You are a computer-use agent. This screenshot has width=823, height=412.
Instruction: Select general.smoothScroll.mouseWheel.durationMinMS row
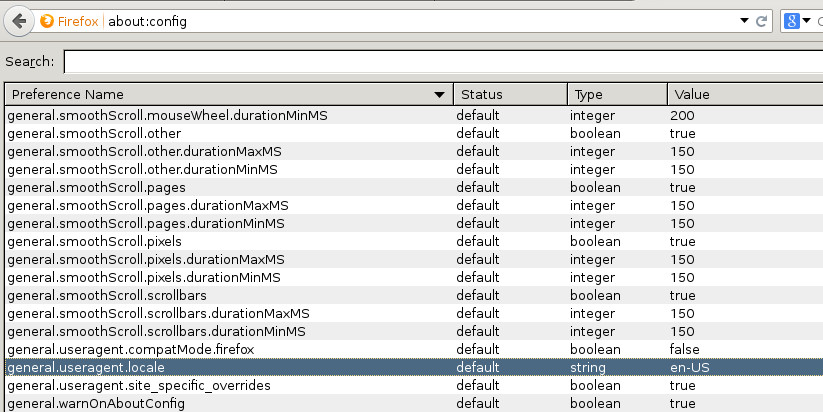(414, 115)
